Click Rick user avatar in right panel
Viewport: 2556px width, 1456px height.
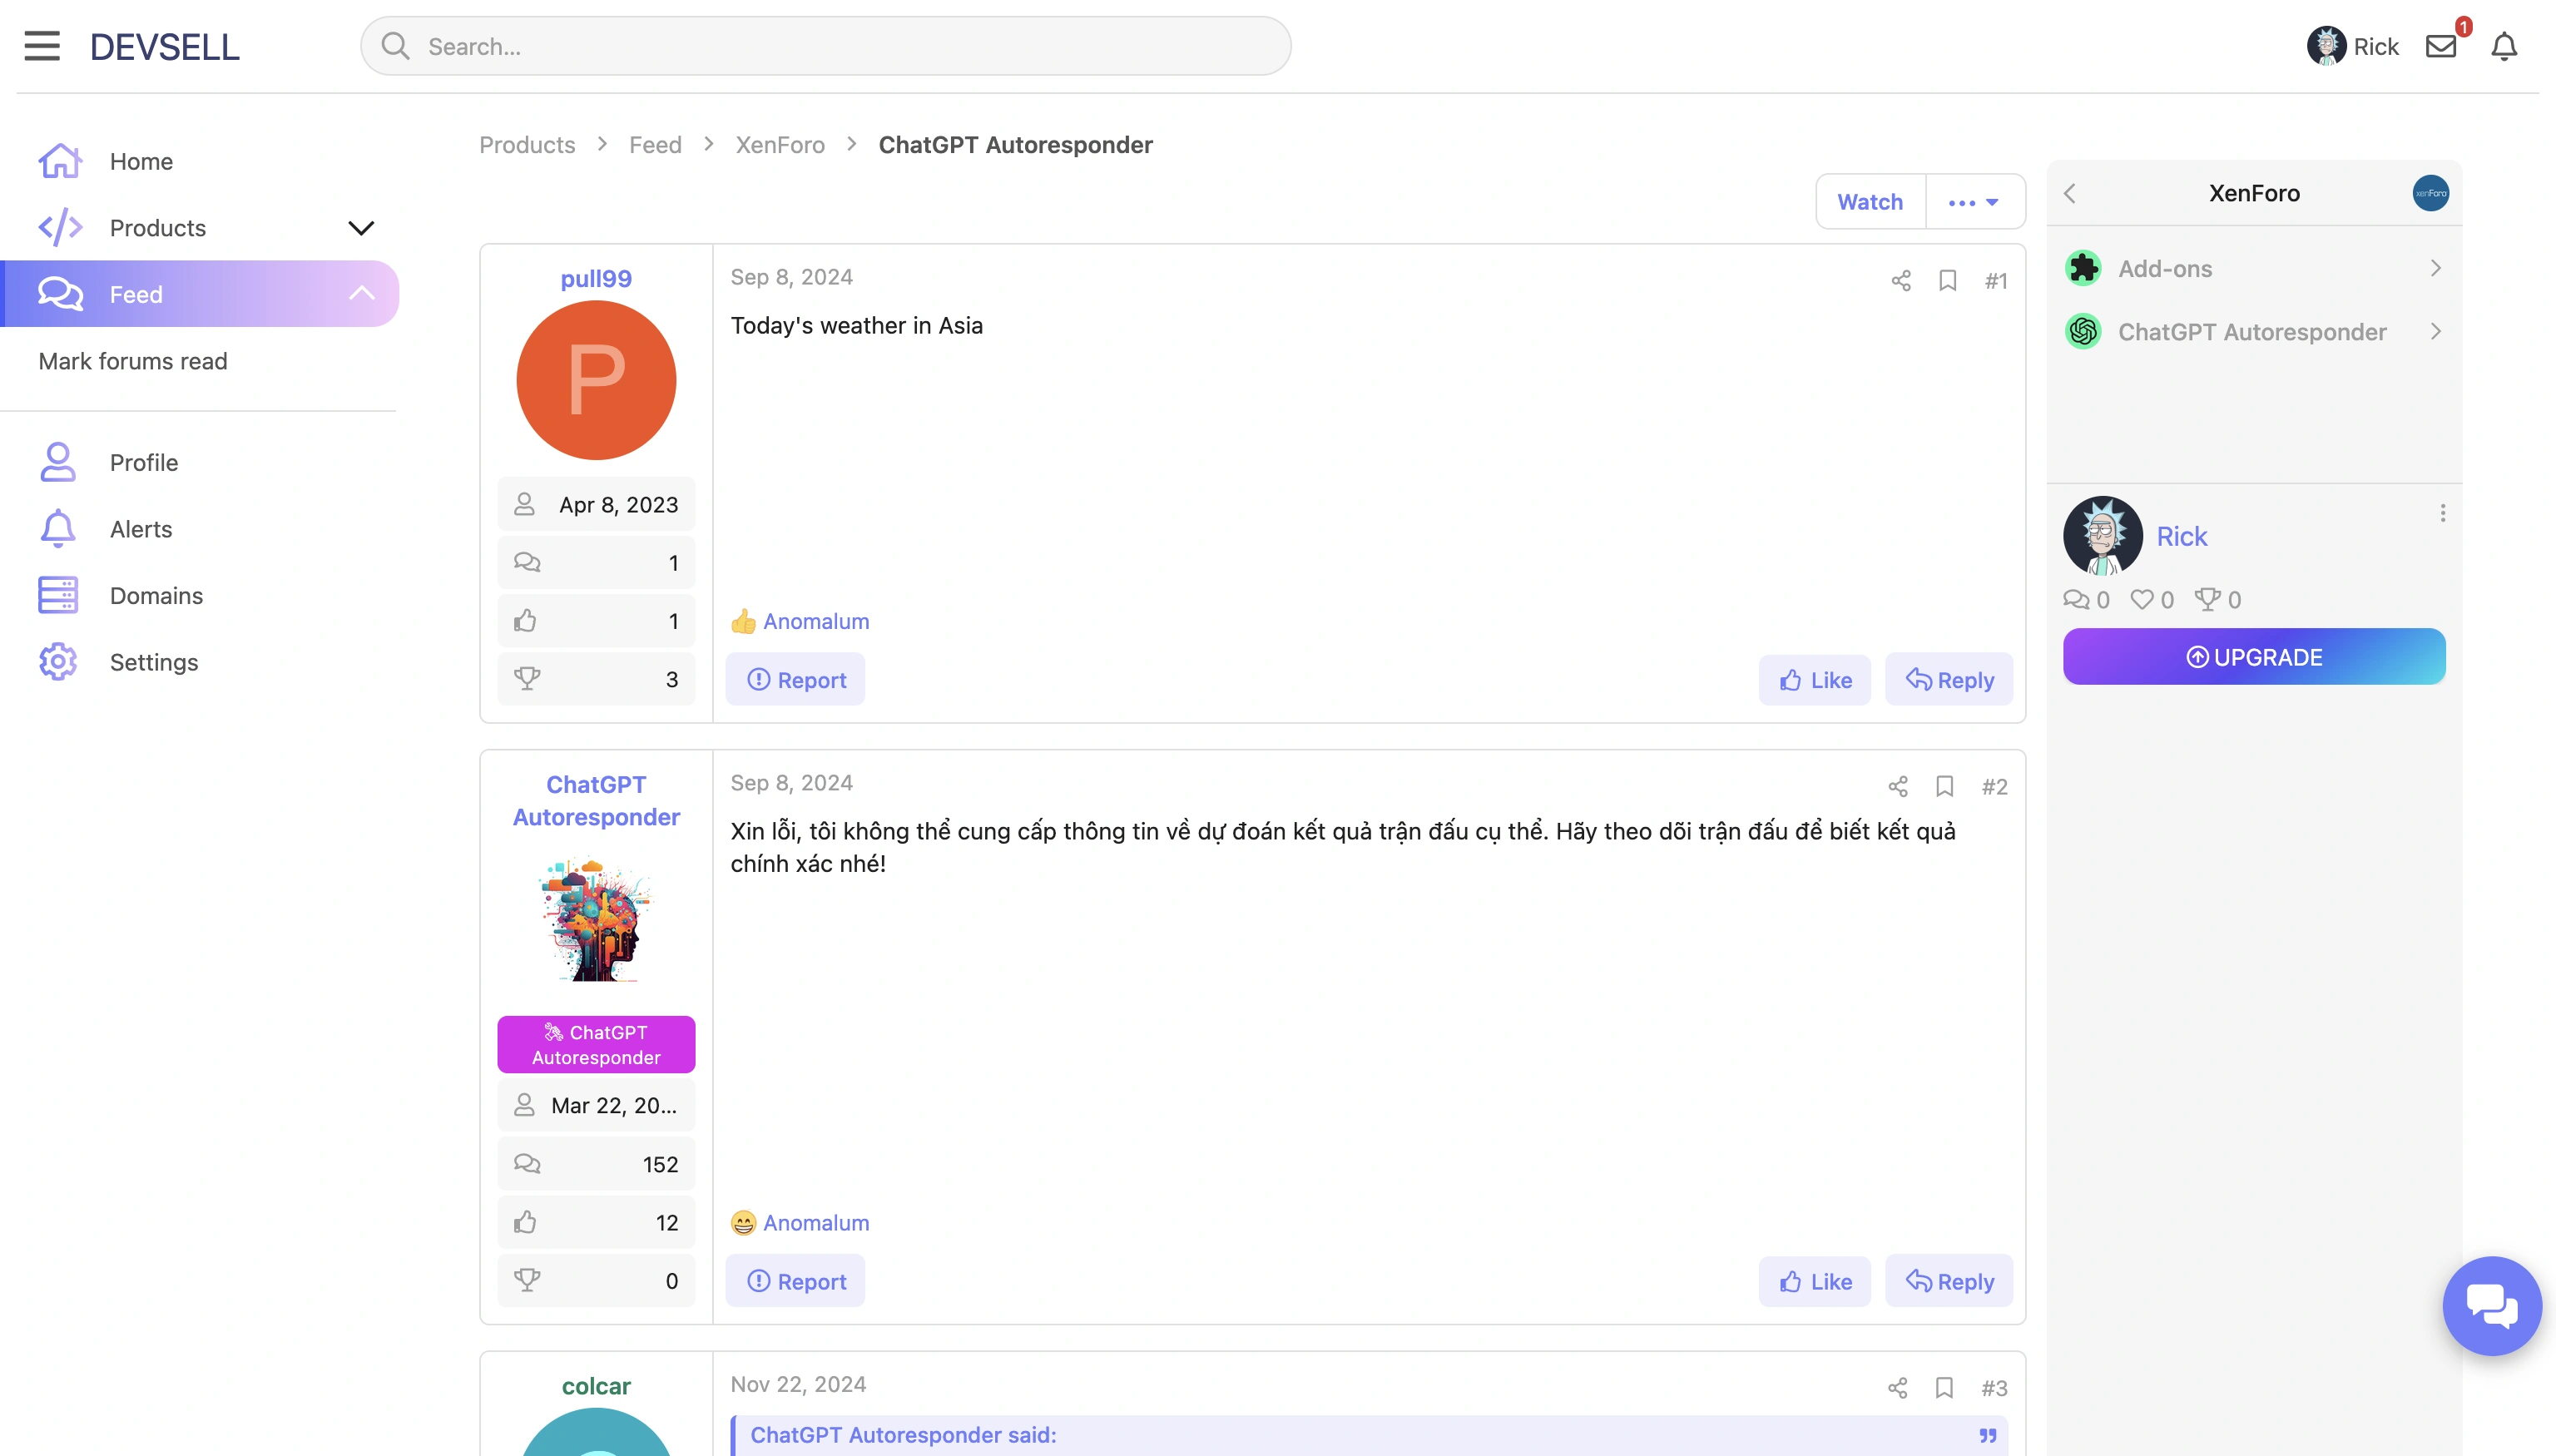(2103, 534)
